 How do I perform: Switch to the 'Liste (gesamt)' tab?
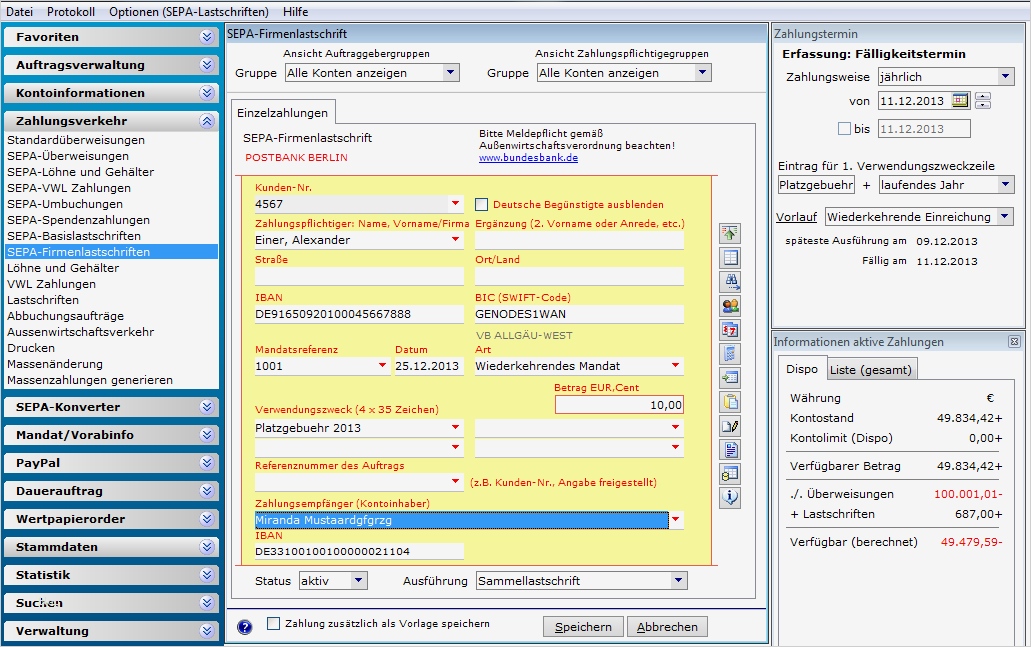click(x=871, y=370)
